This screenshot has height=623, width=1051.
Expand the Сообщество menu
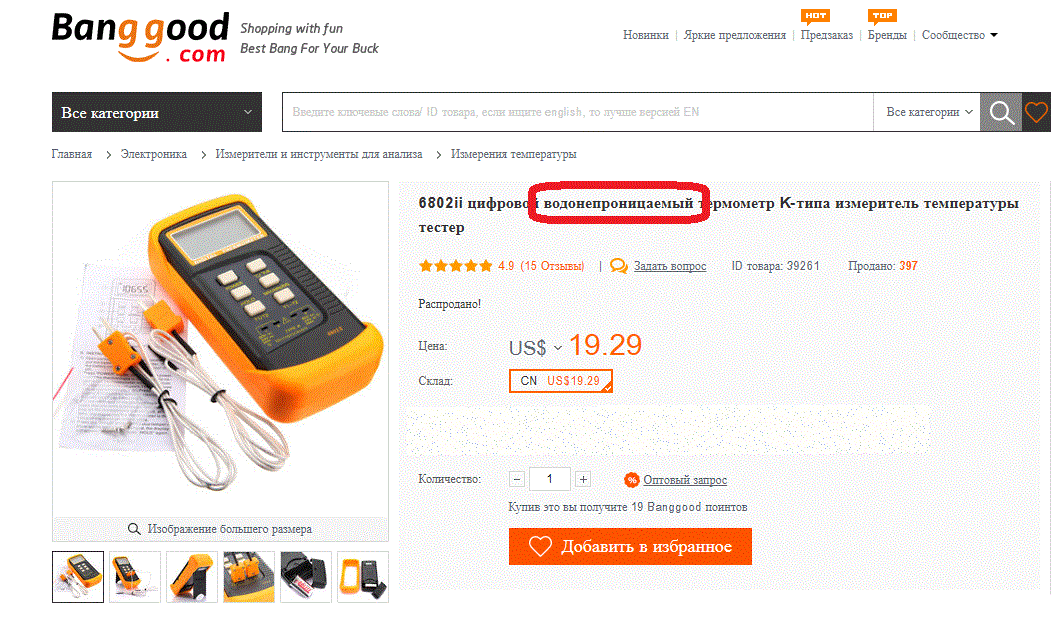click(959, 35)
